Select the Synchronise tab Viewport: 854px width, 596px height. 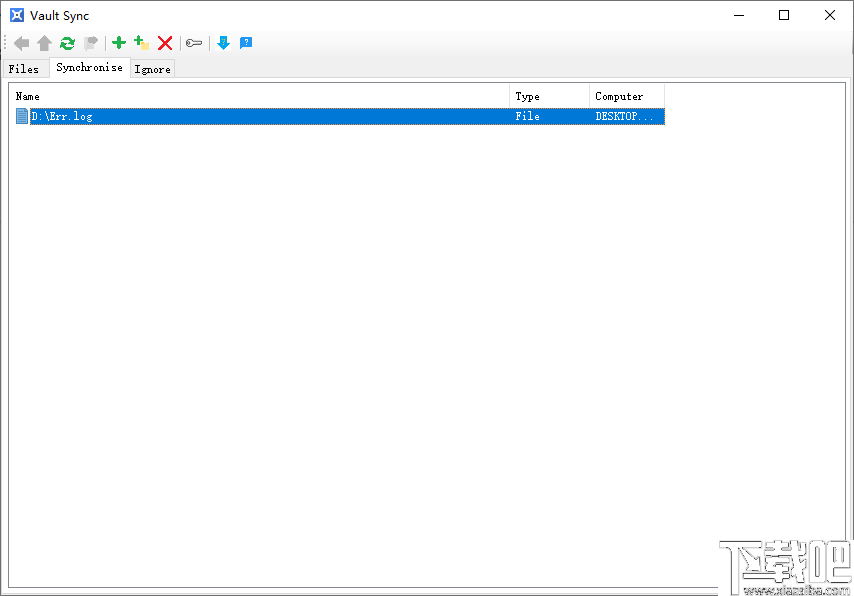[x=90, y=68]
